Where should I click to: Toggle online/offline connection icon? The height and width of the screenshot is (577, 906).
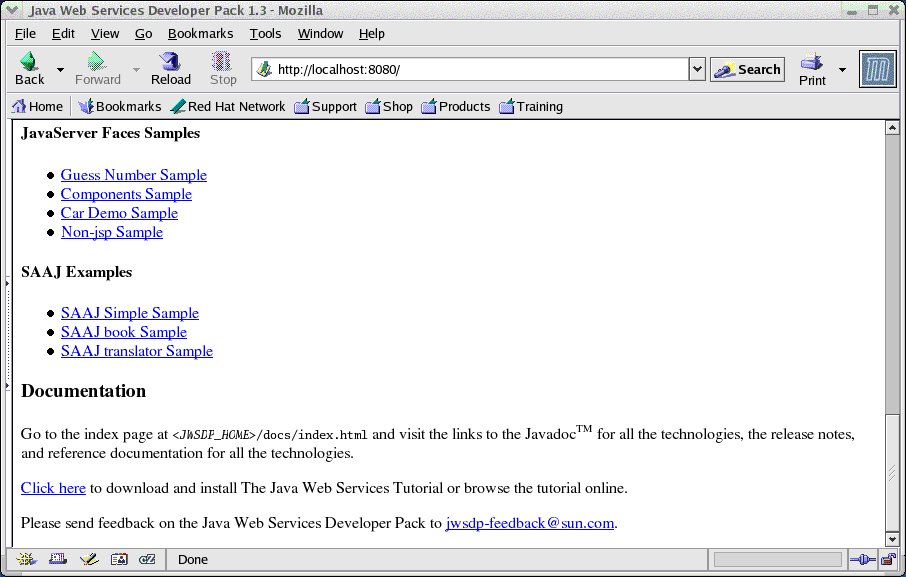pyautogui.click(x=861, y=559)
